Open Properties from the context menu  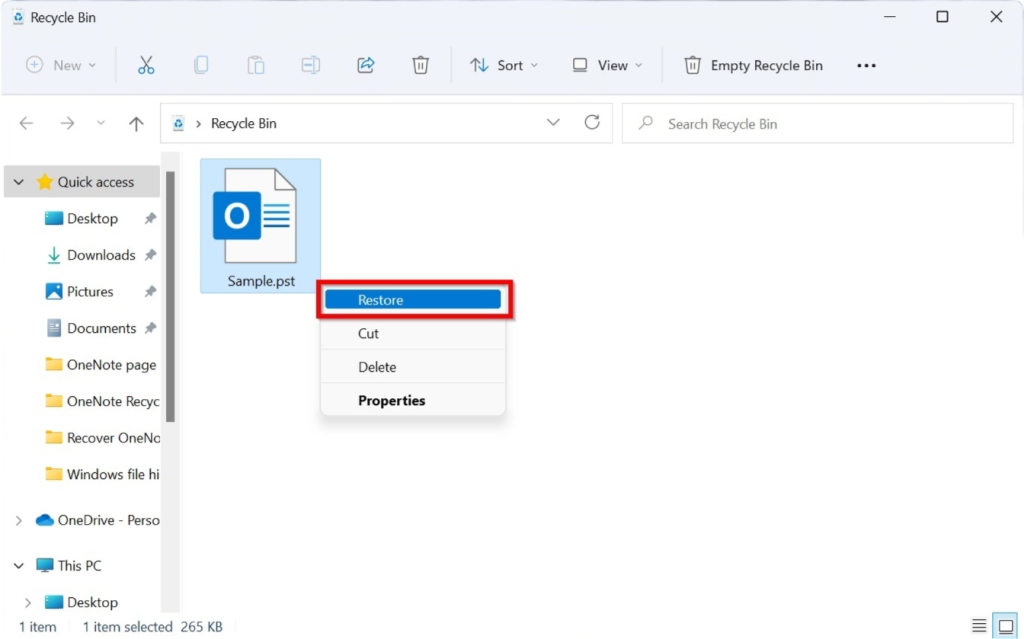(391, 400)
